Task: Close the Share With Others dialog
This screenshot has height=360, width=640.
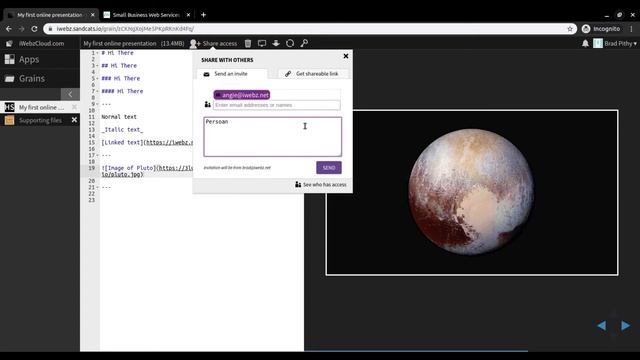Action: click(x=346, y=56)
